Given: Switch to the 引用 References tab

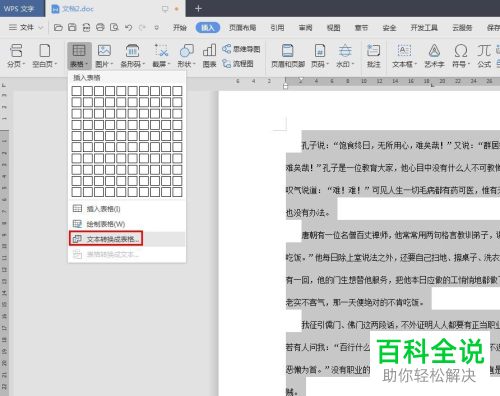Looking at the screenshot, I should 277,28.
